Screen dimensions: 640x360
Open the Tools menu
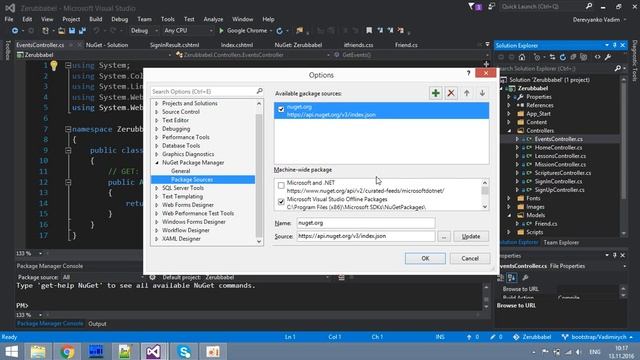167,19
